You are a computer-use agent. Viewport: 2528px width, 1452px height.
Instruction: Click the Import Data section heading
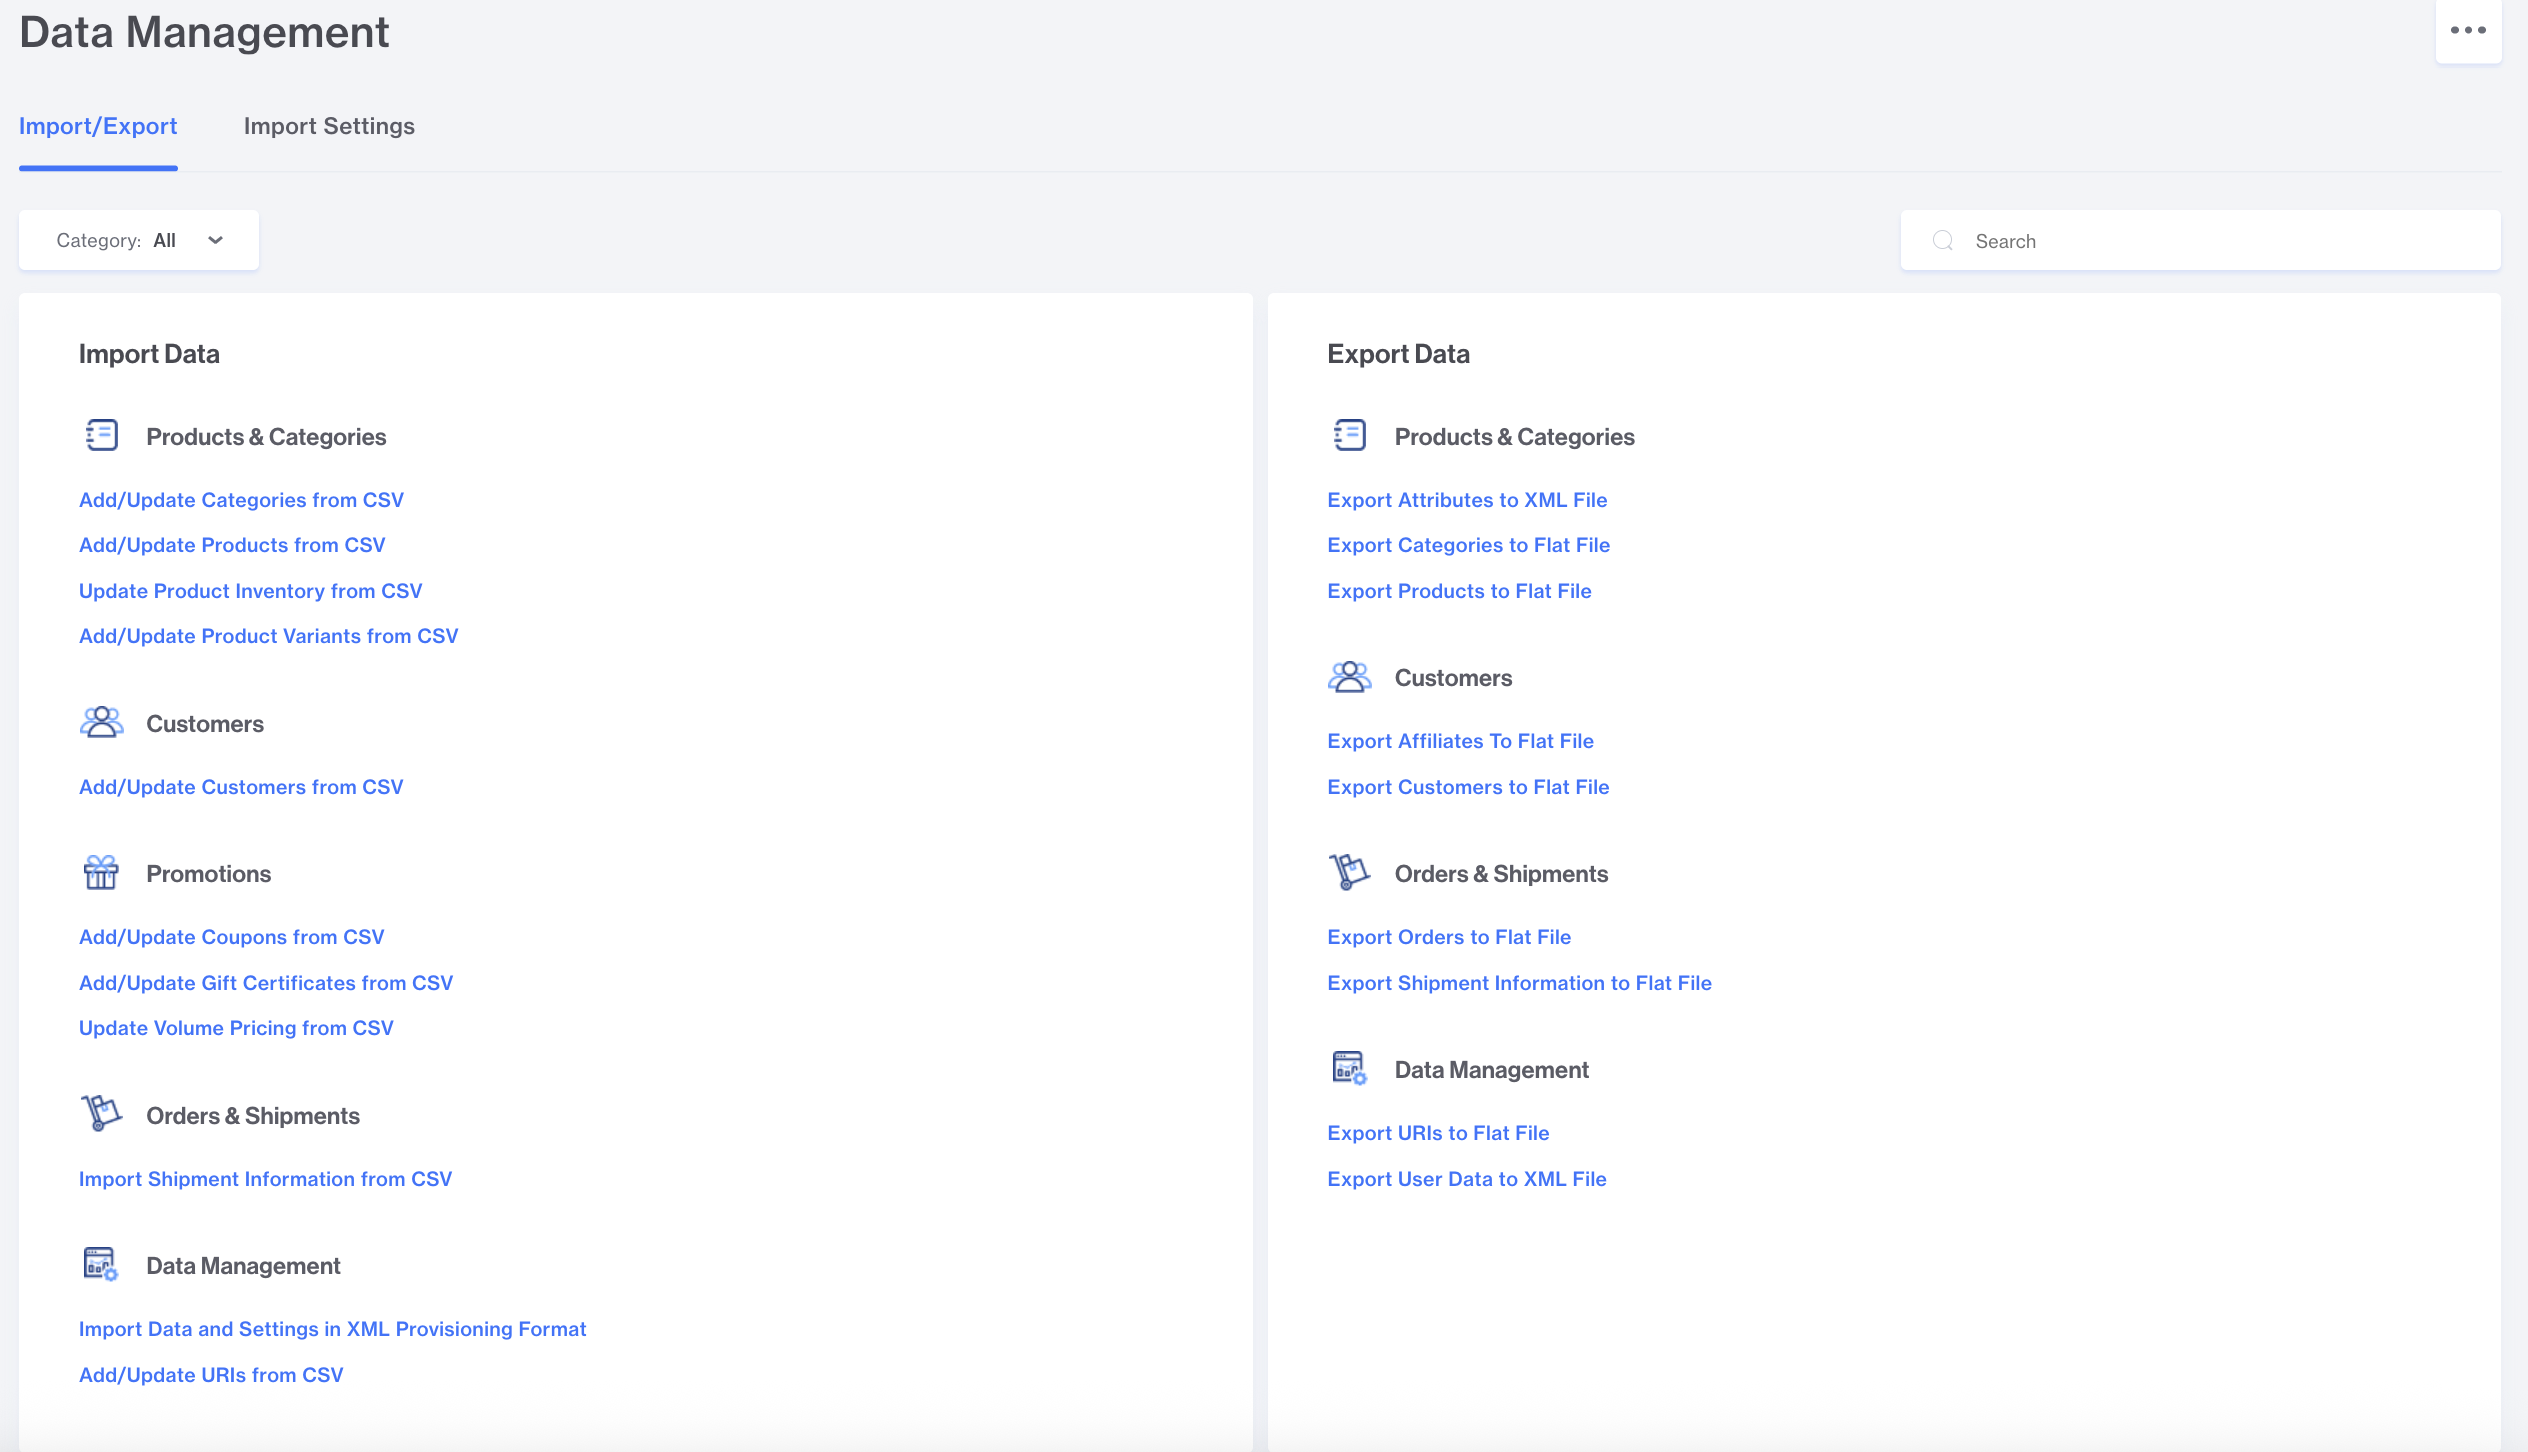(149, 354)
